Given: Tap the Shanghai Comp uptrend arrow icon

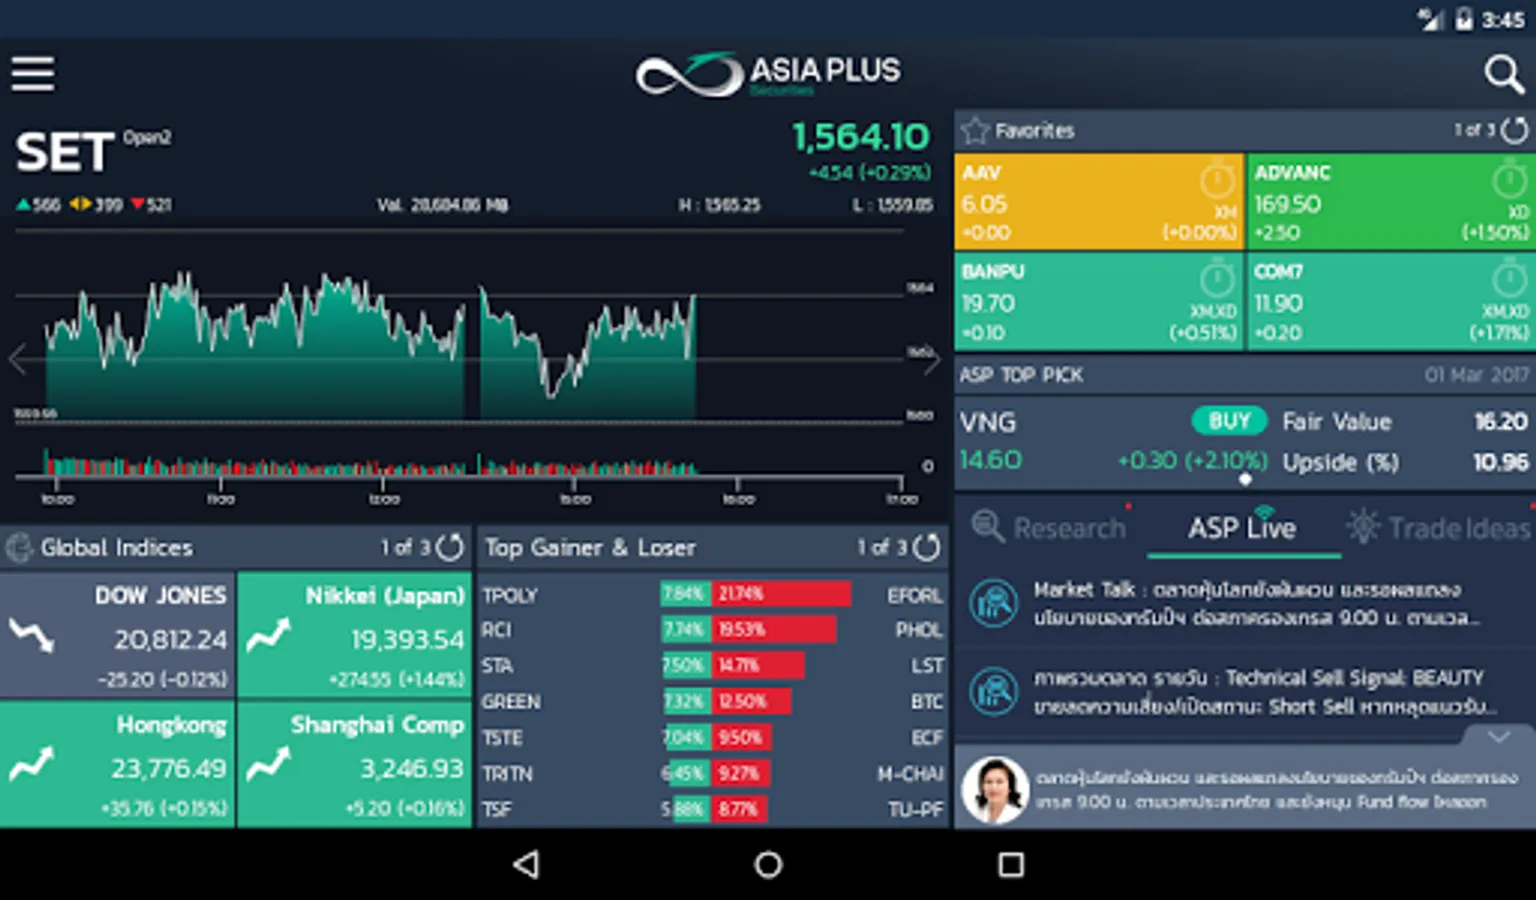Looking at the screenshot, I should coord(268,763).
